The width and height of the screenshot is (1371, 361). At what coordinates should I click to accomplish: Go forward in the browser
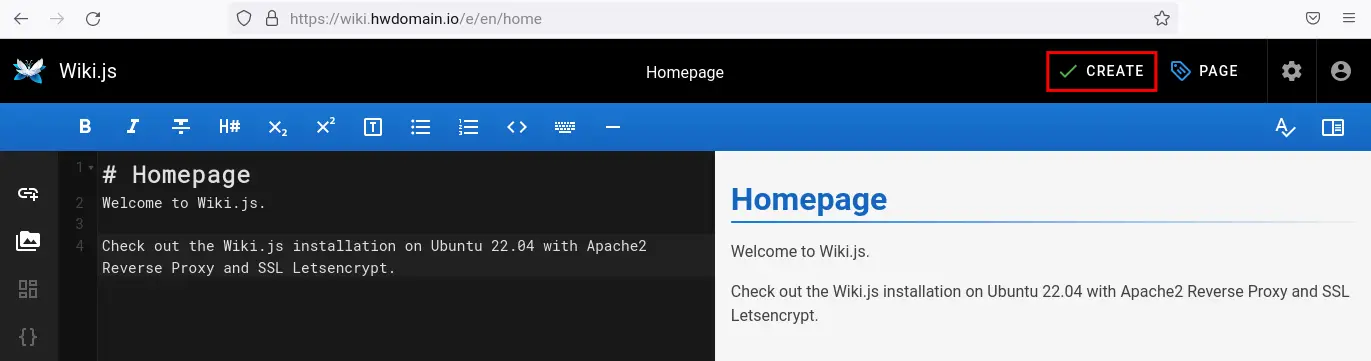[x=57, y=18]
